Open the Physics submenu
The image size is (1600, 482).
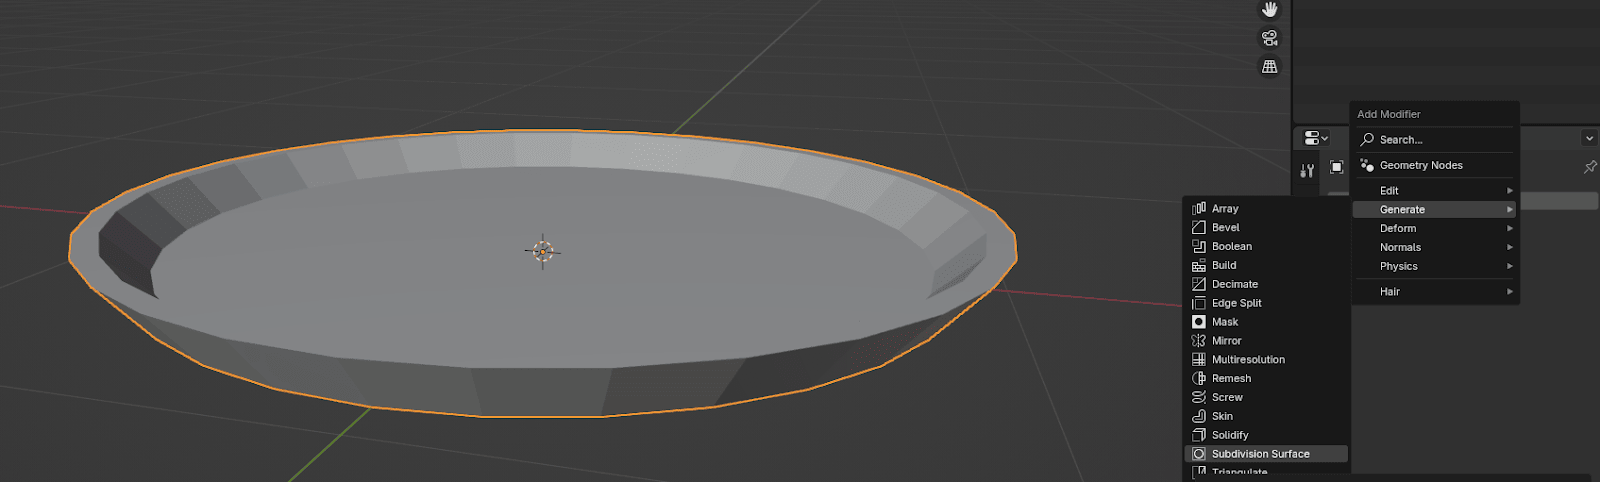[x=1435, y=266]
